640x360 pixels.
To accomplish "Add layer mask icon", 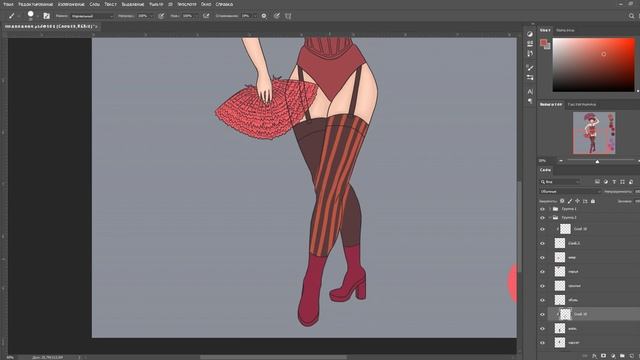I will [x=604, y=356].
